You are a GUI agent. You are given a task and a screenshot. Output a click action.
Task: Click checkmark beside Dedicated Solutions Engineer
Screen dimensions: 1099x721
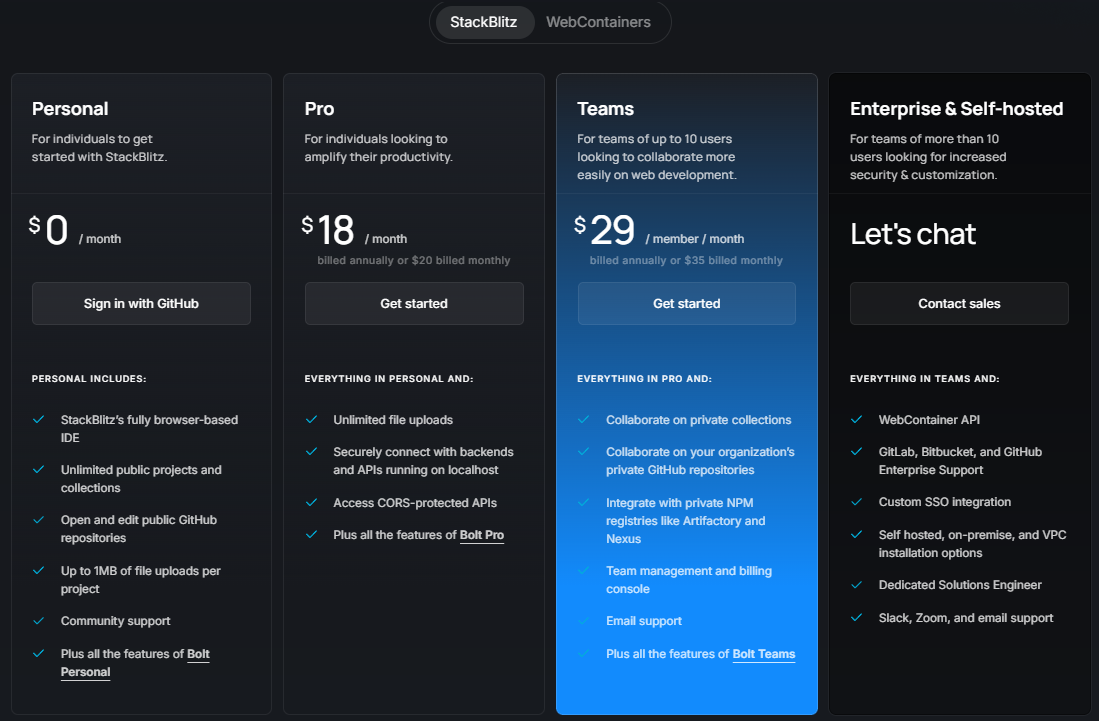point(856,584)
